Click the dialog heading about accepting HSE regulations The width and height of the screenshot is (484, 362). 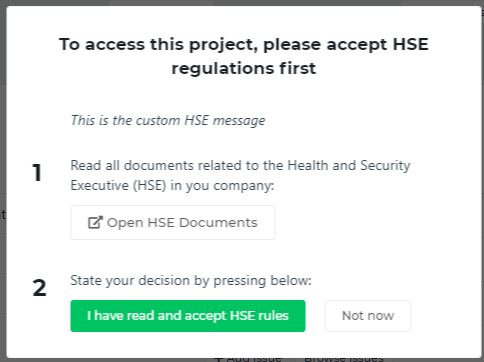[244, 56]
